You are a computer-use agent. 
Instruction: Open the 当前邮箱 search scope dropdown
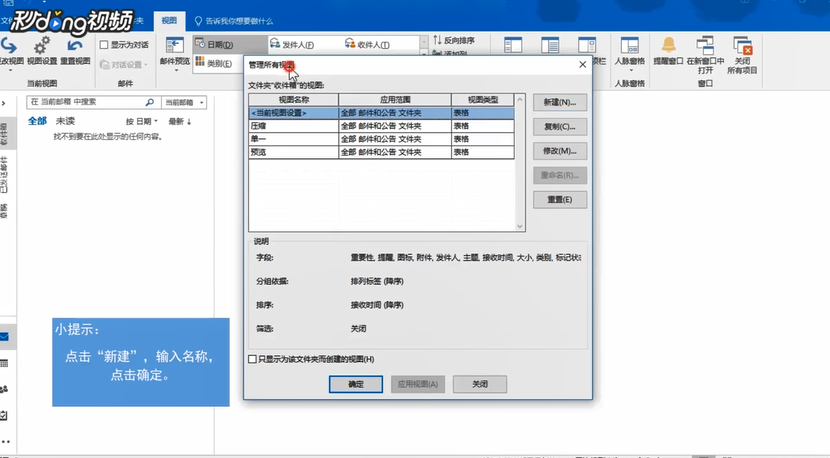point(184,102)
